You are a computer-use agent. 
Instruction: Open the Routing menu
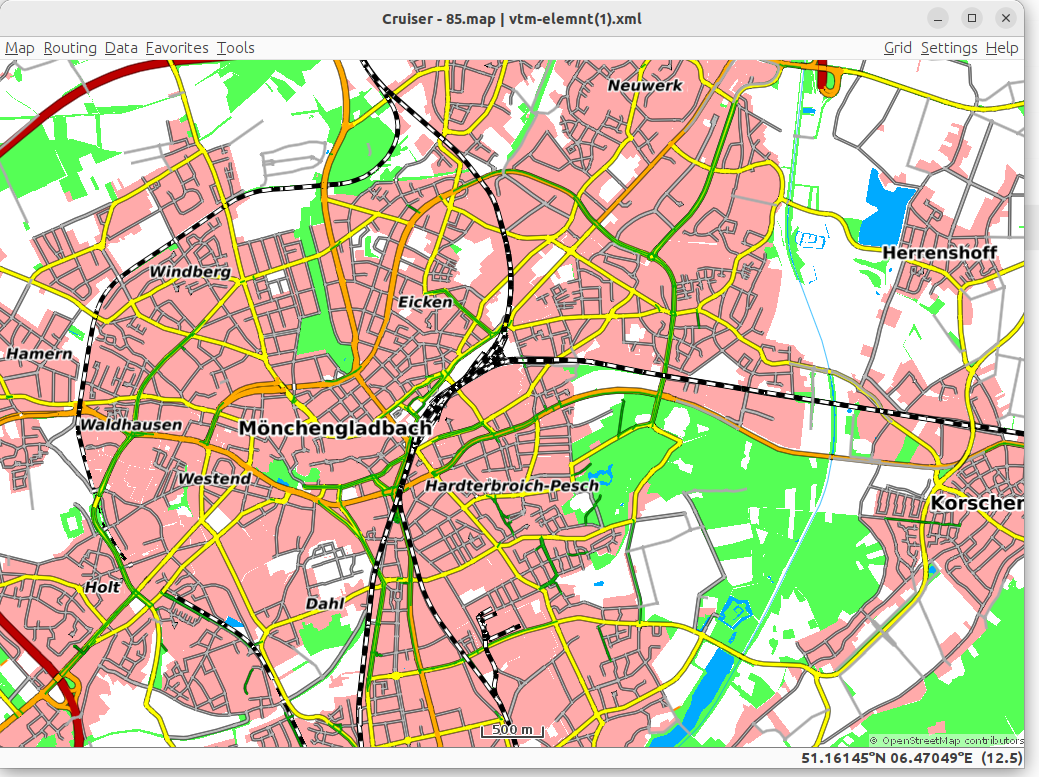point(70,48)
